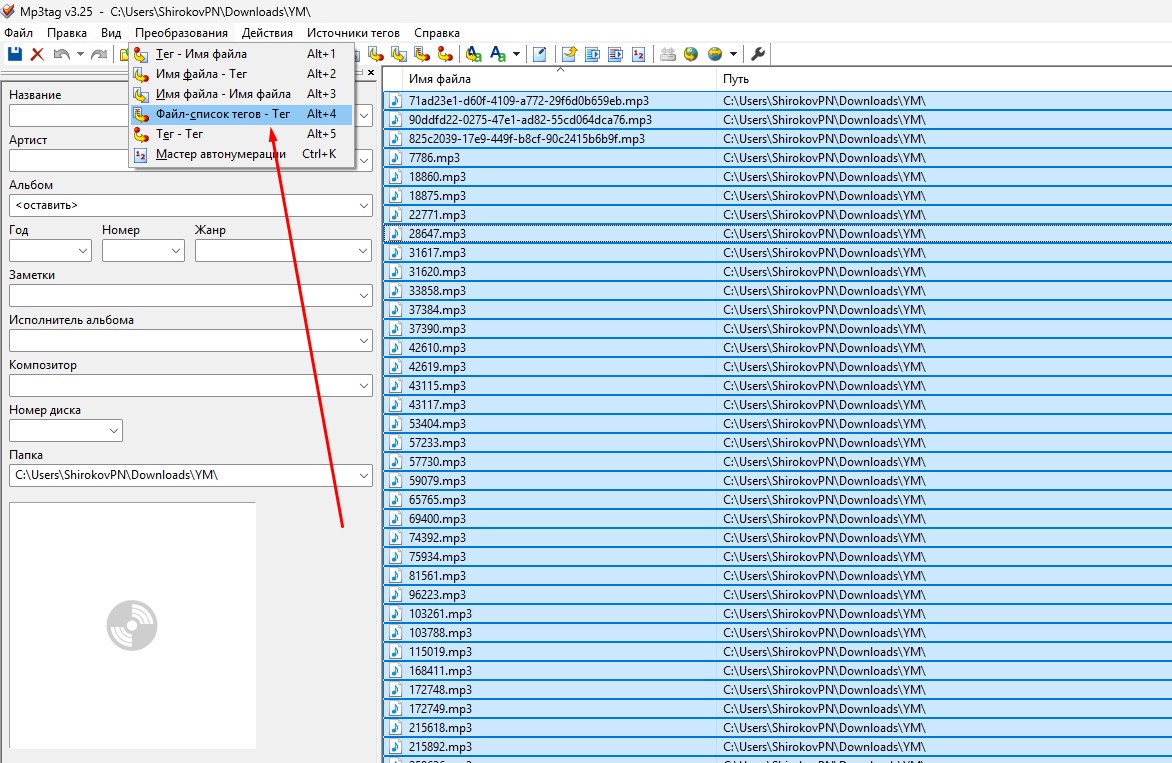Click the album cover art placeholder

132,625
